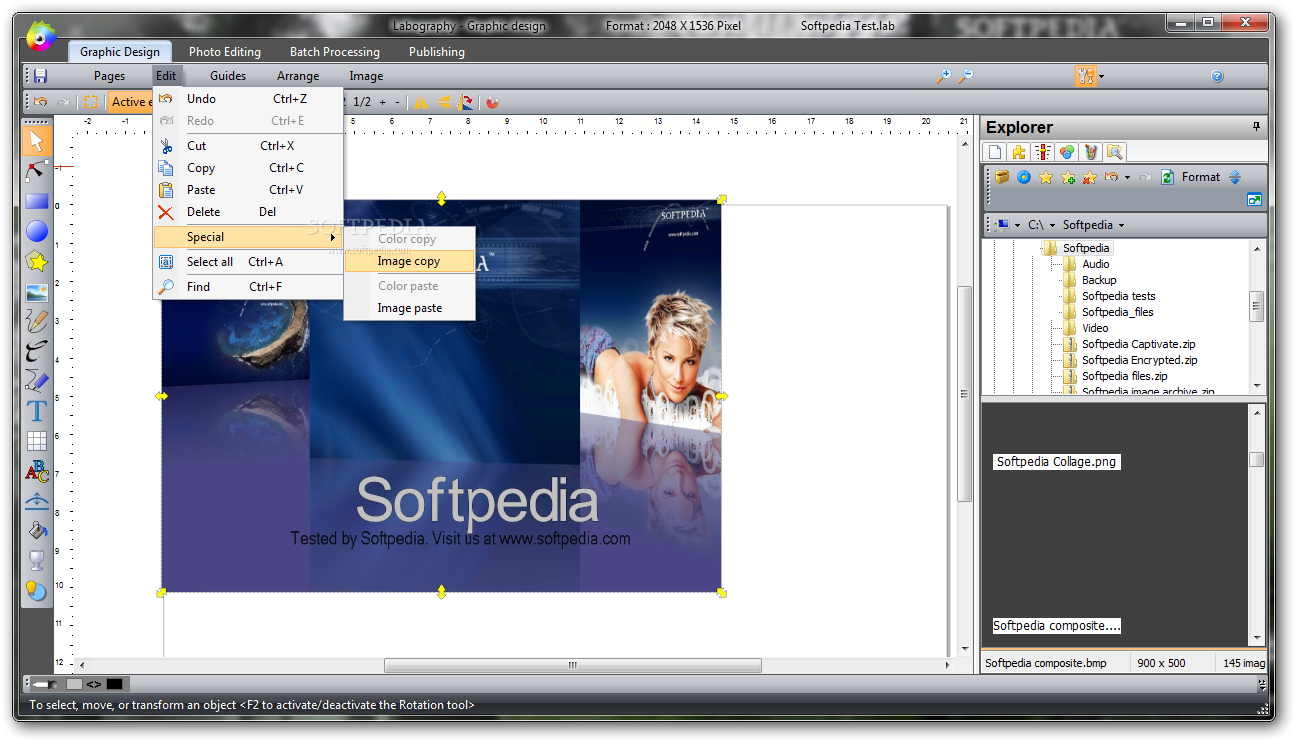Screen dimensions: 1296x742
Task: Choose Image paste in Special submenu
Action: tap(409, 308)
